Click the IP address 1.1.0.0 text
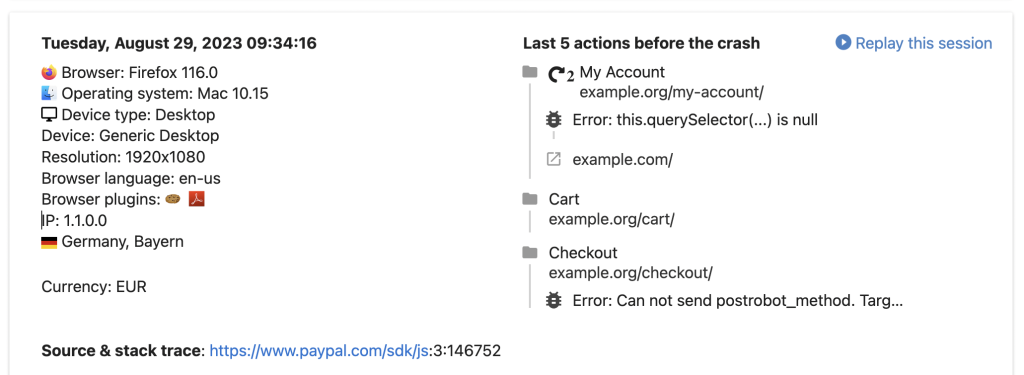The height and width of the screenshot is (375, 1024). (74, 221)
